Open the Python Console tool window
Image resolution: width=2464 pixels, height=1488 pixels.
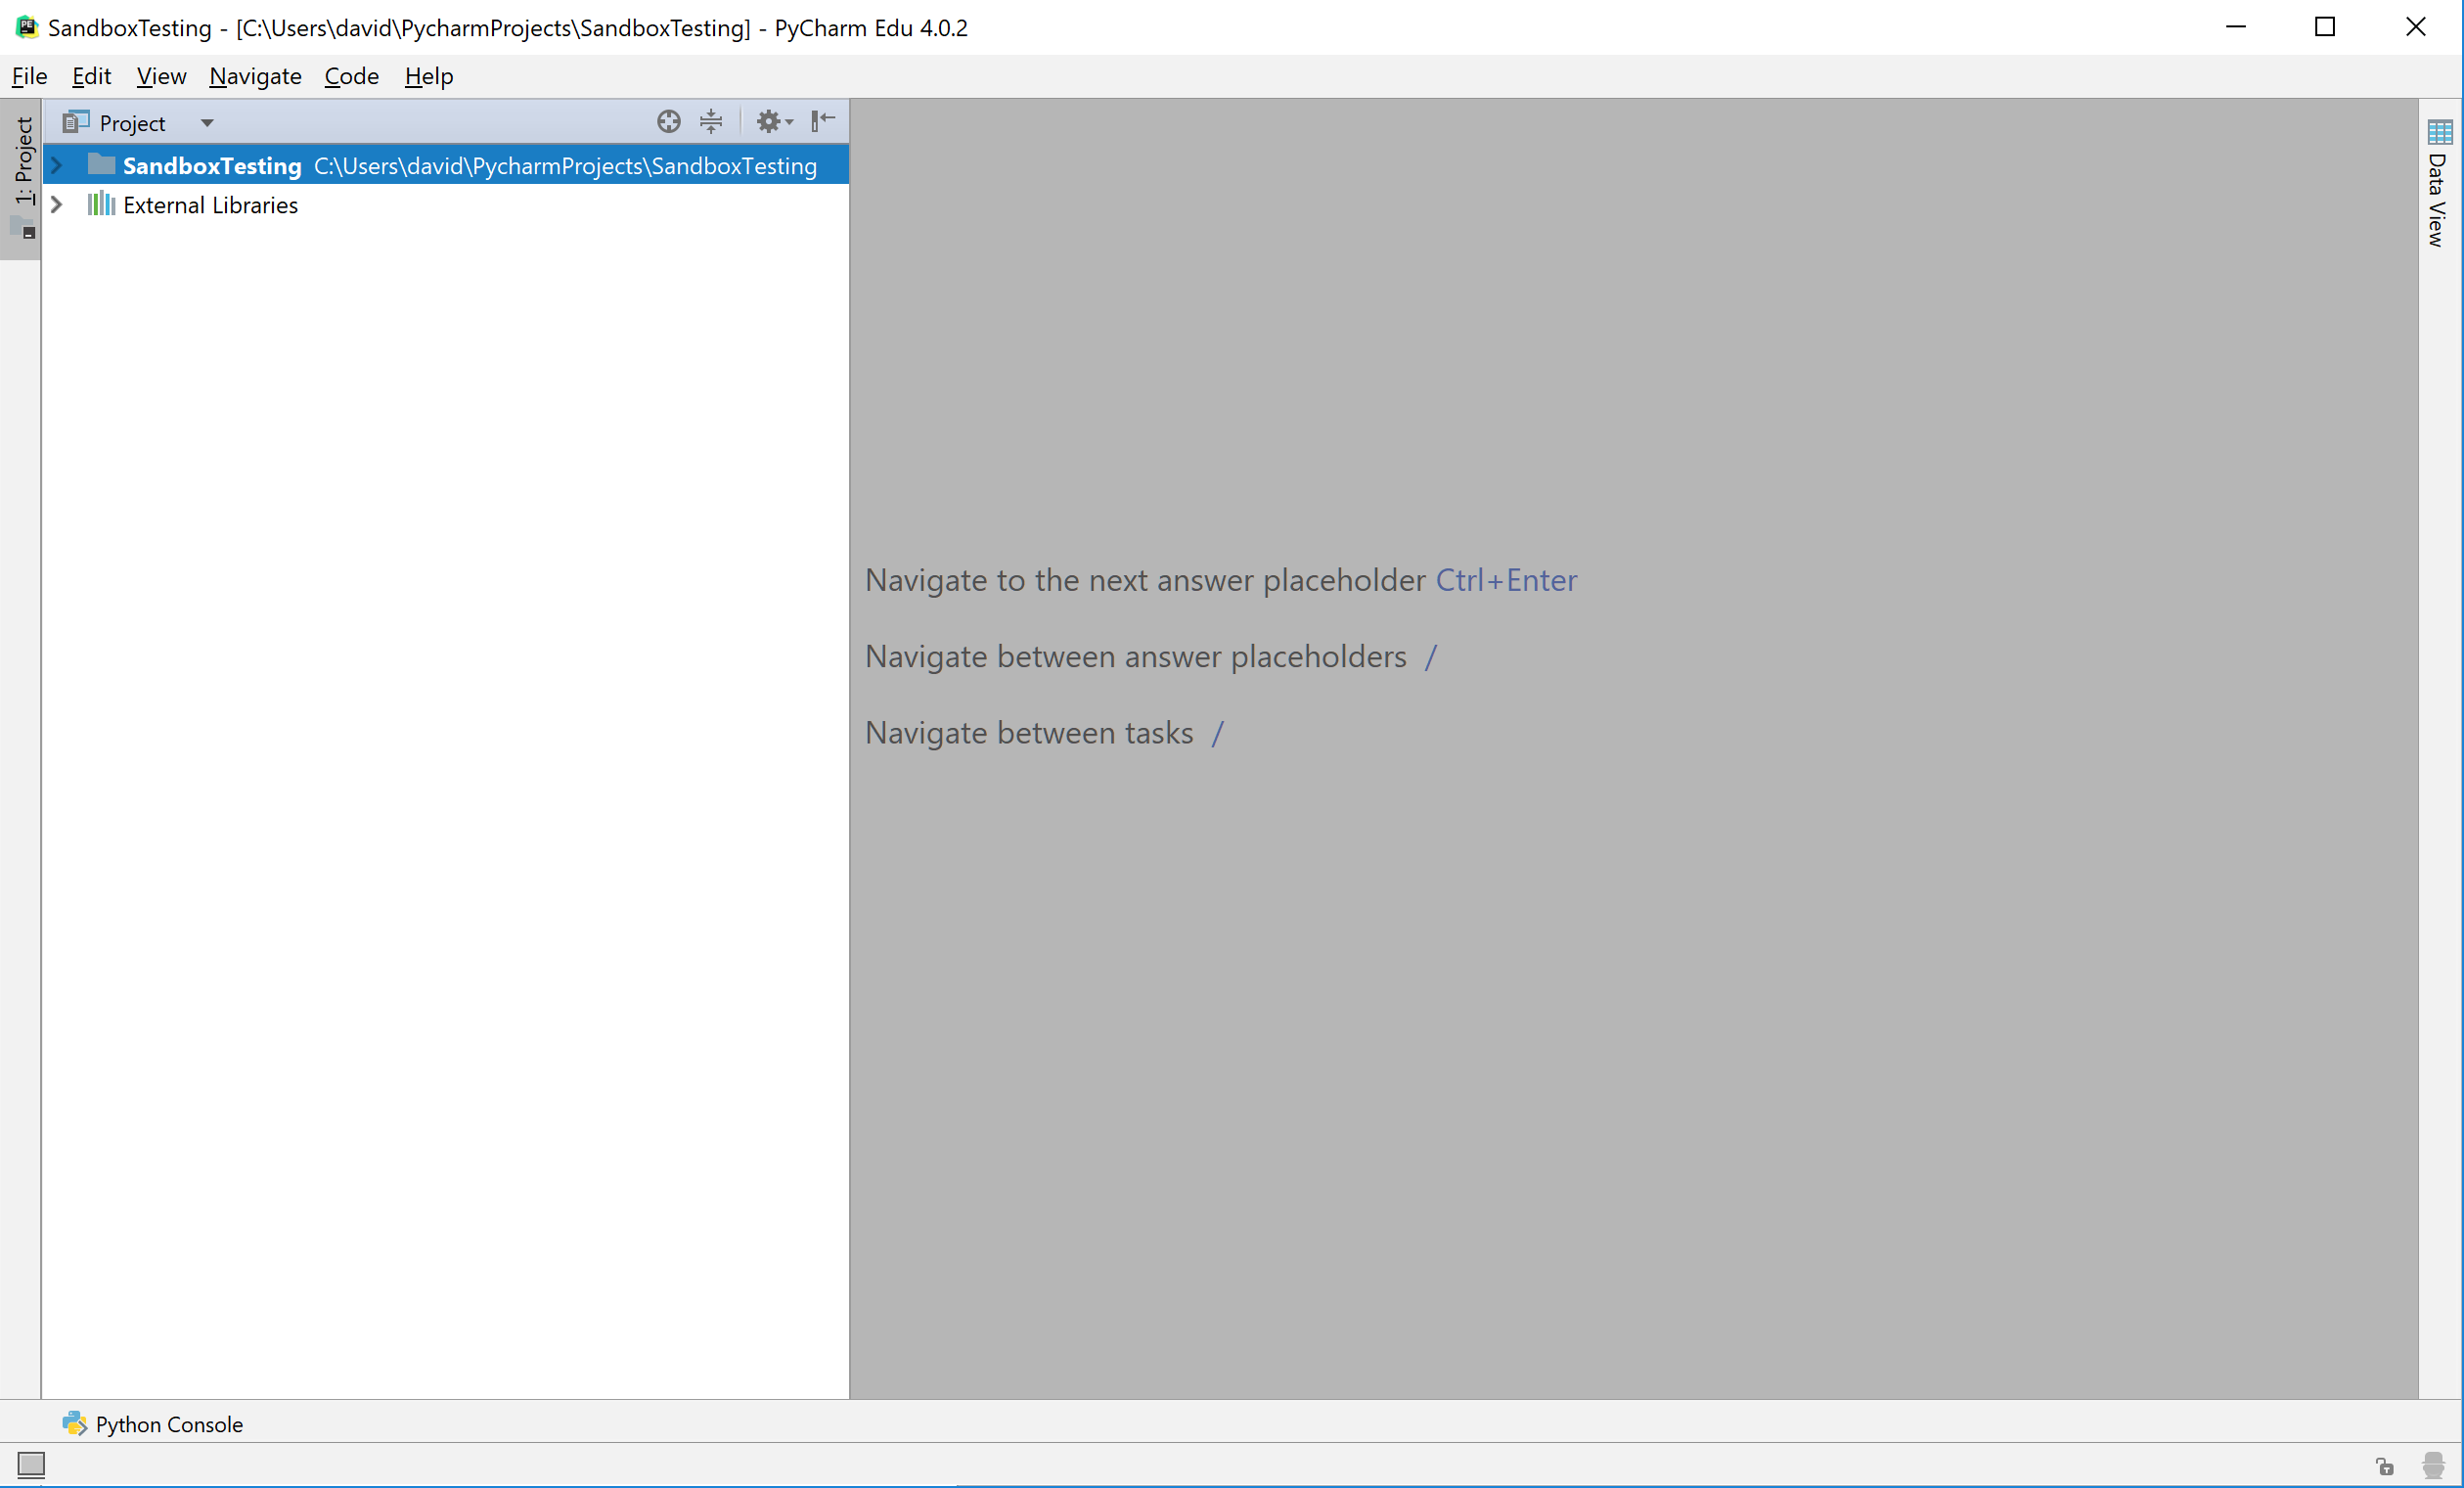point(153,1423)
